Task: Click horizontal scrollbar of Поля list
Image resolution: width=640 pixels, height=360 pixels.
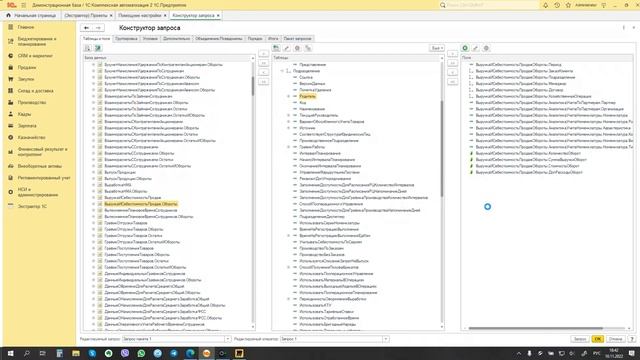Action: tap(536, 328)
